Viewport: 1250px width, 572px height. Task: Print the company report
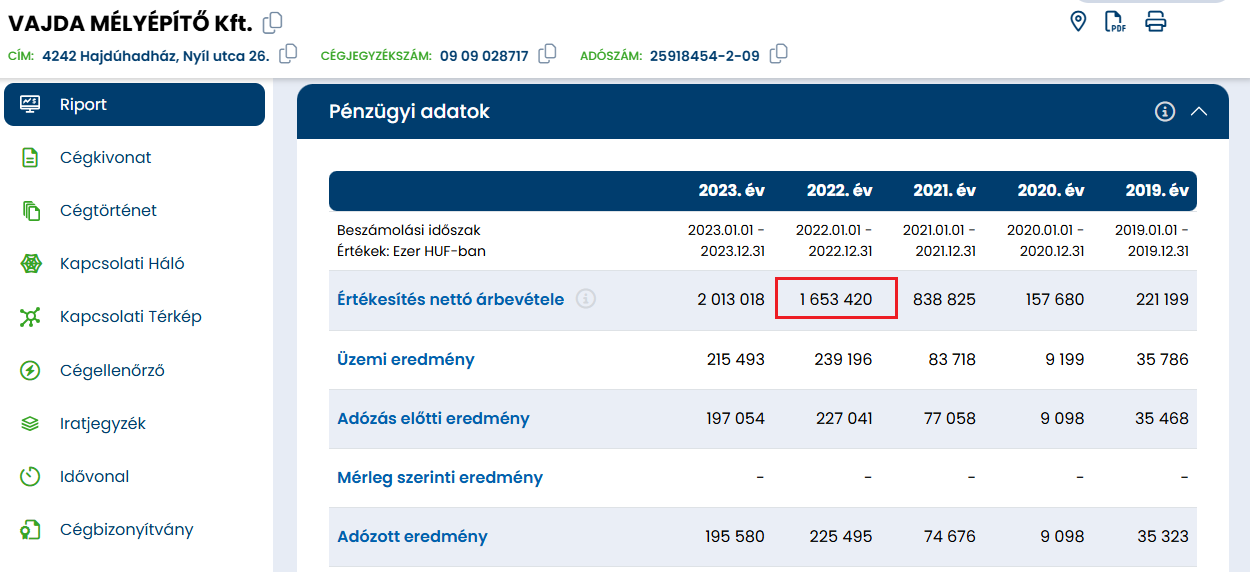(1155, 22)
